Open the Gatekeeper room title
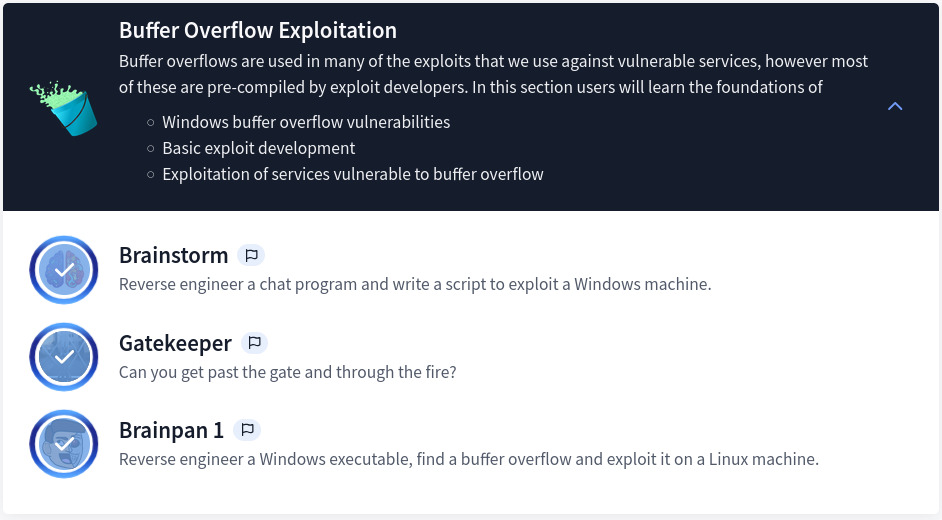The width and height of the screenshot is (942, 520). click(x=175, y=343)
